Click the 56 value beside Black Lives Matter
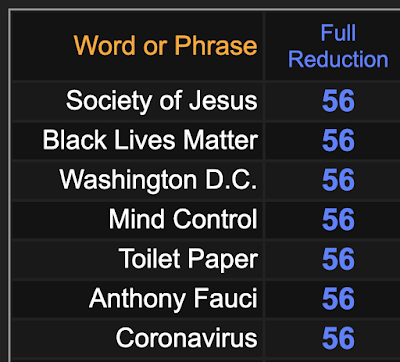 point(338,140)
